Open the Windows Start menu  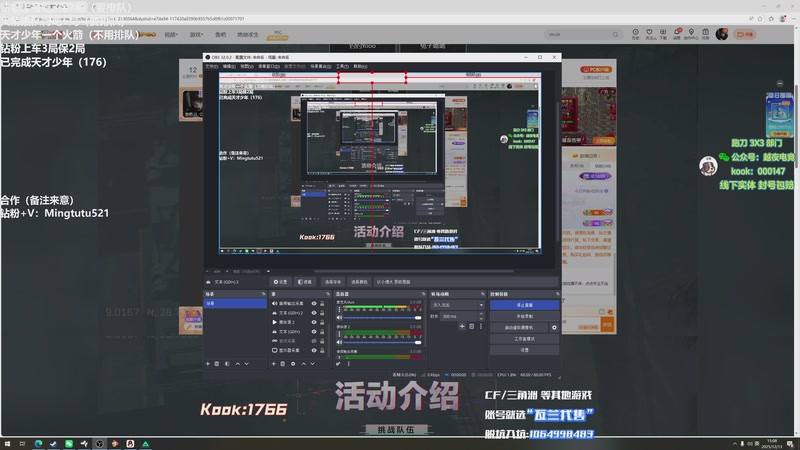(7, 444)
